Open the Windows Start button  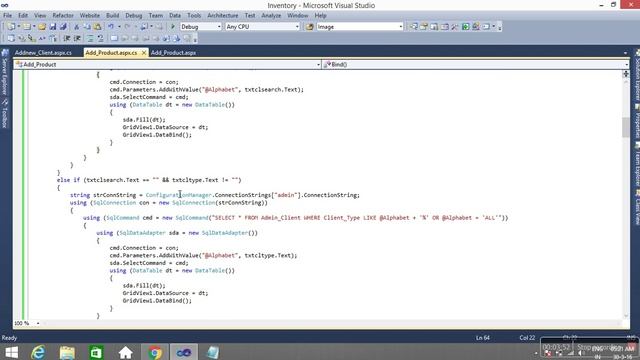coord(11,352)
